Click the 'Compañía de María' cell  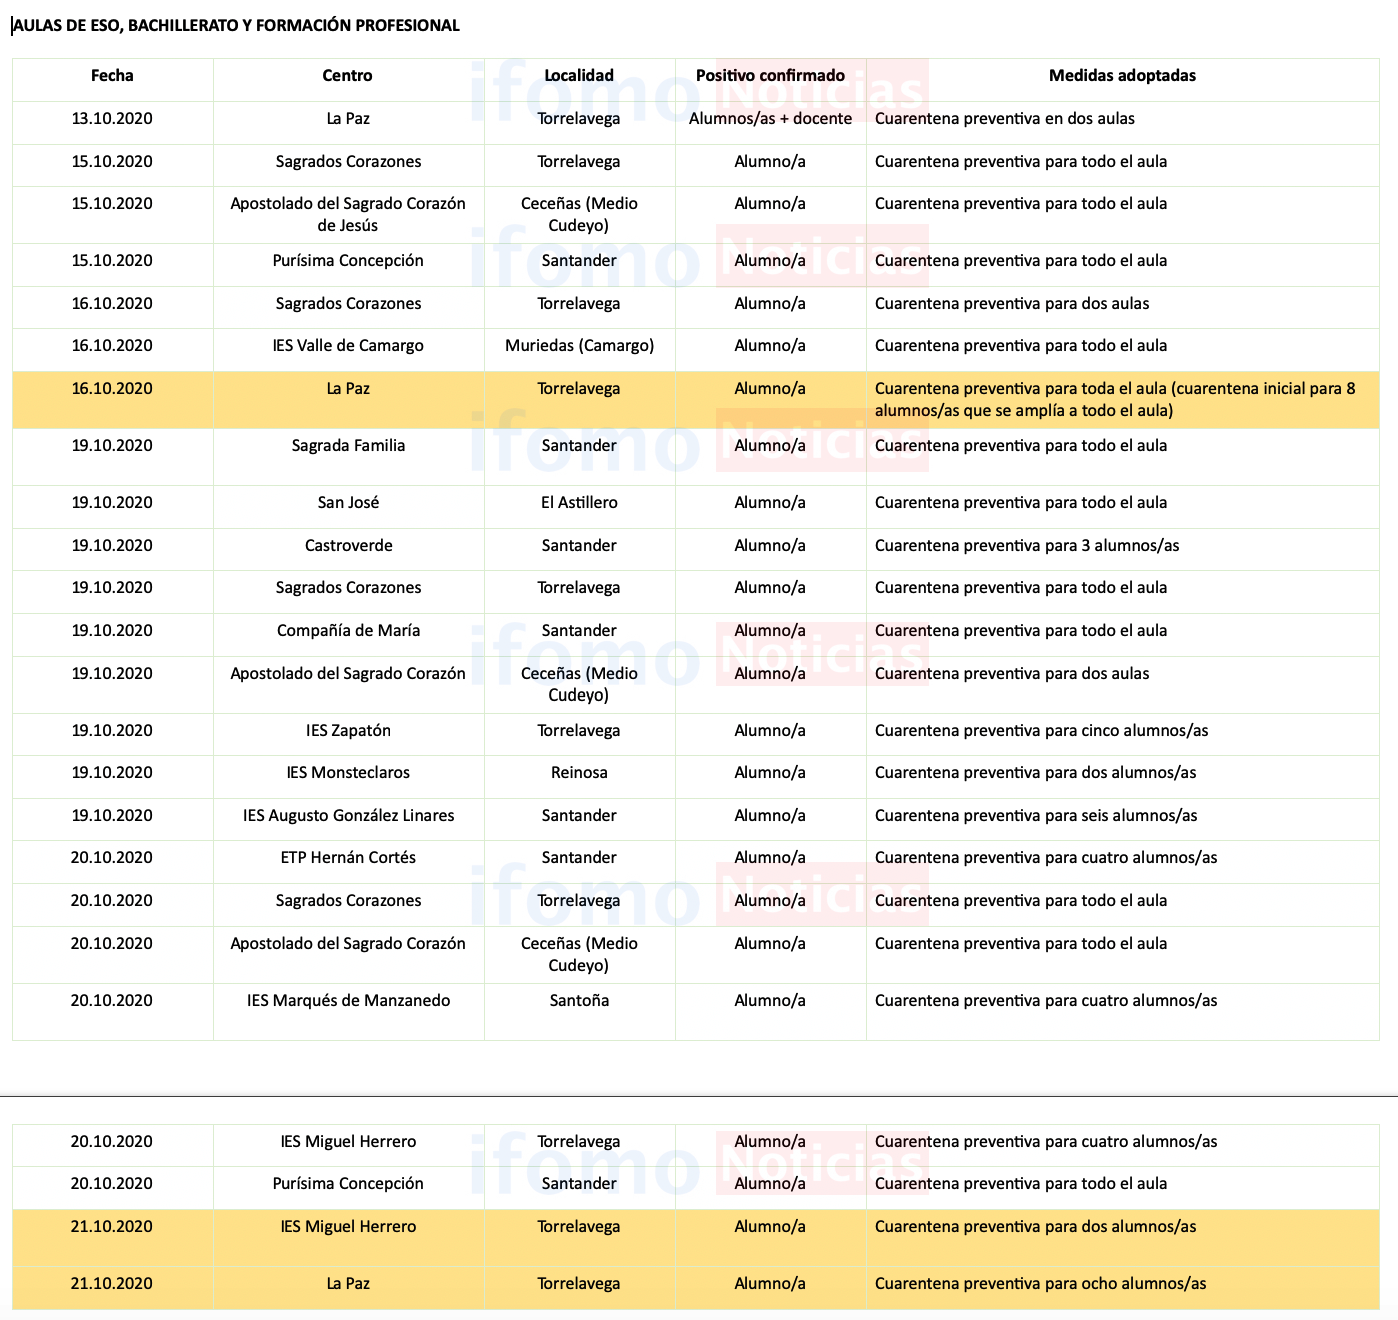coord(348,631)
